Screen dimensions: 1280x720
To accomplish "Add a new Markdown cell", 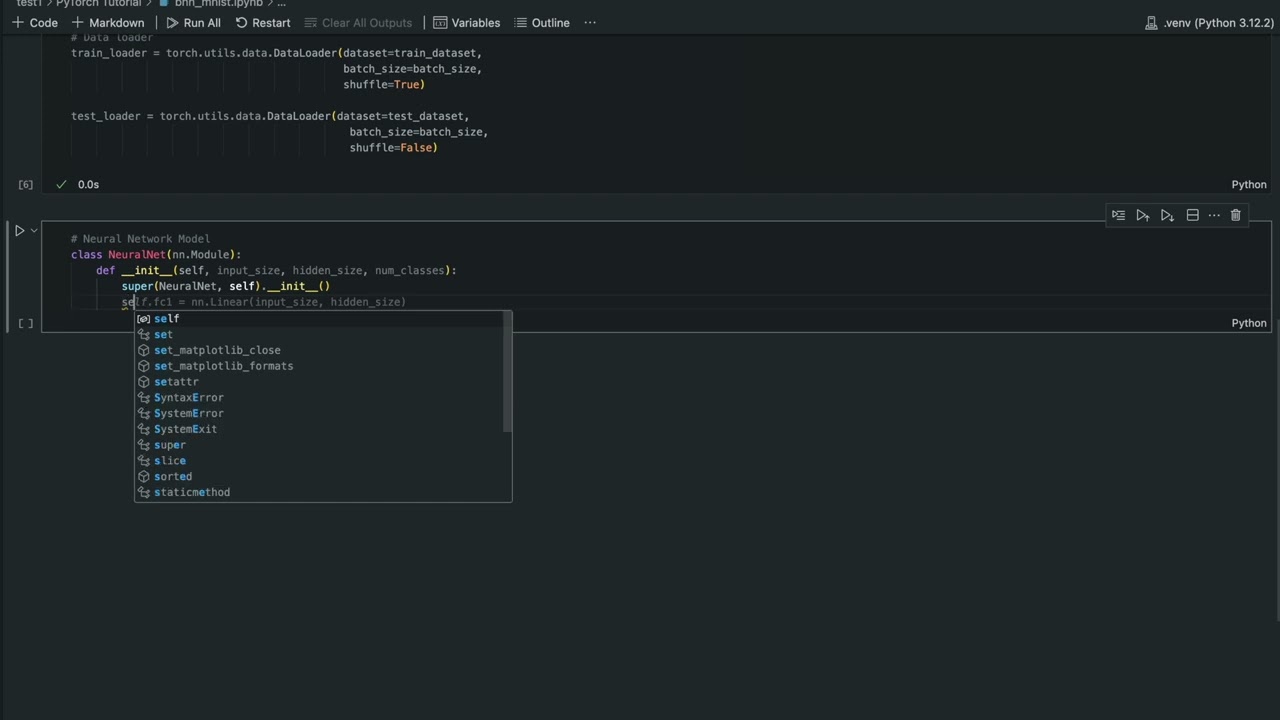I will click(x=108, y=22).
